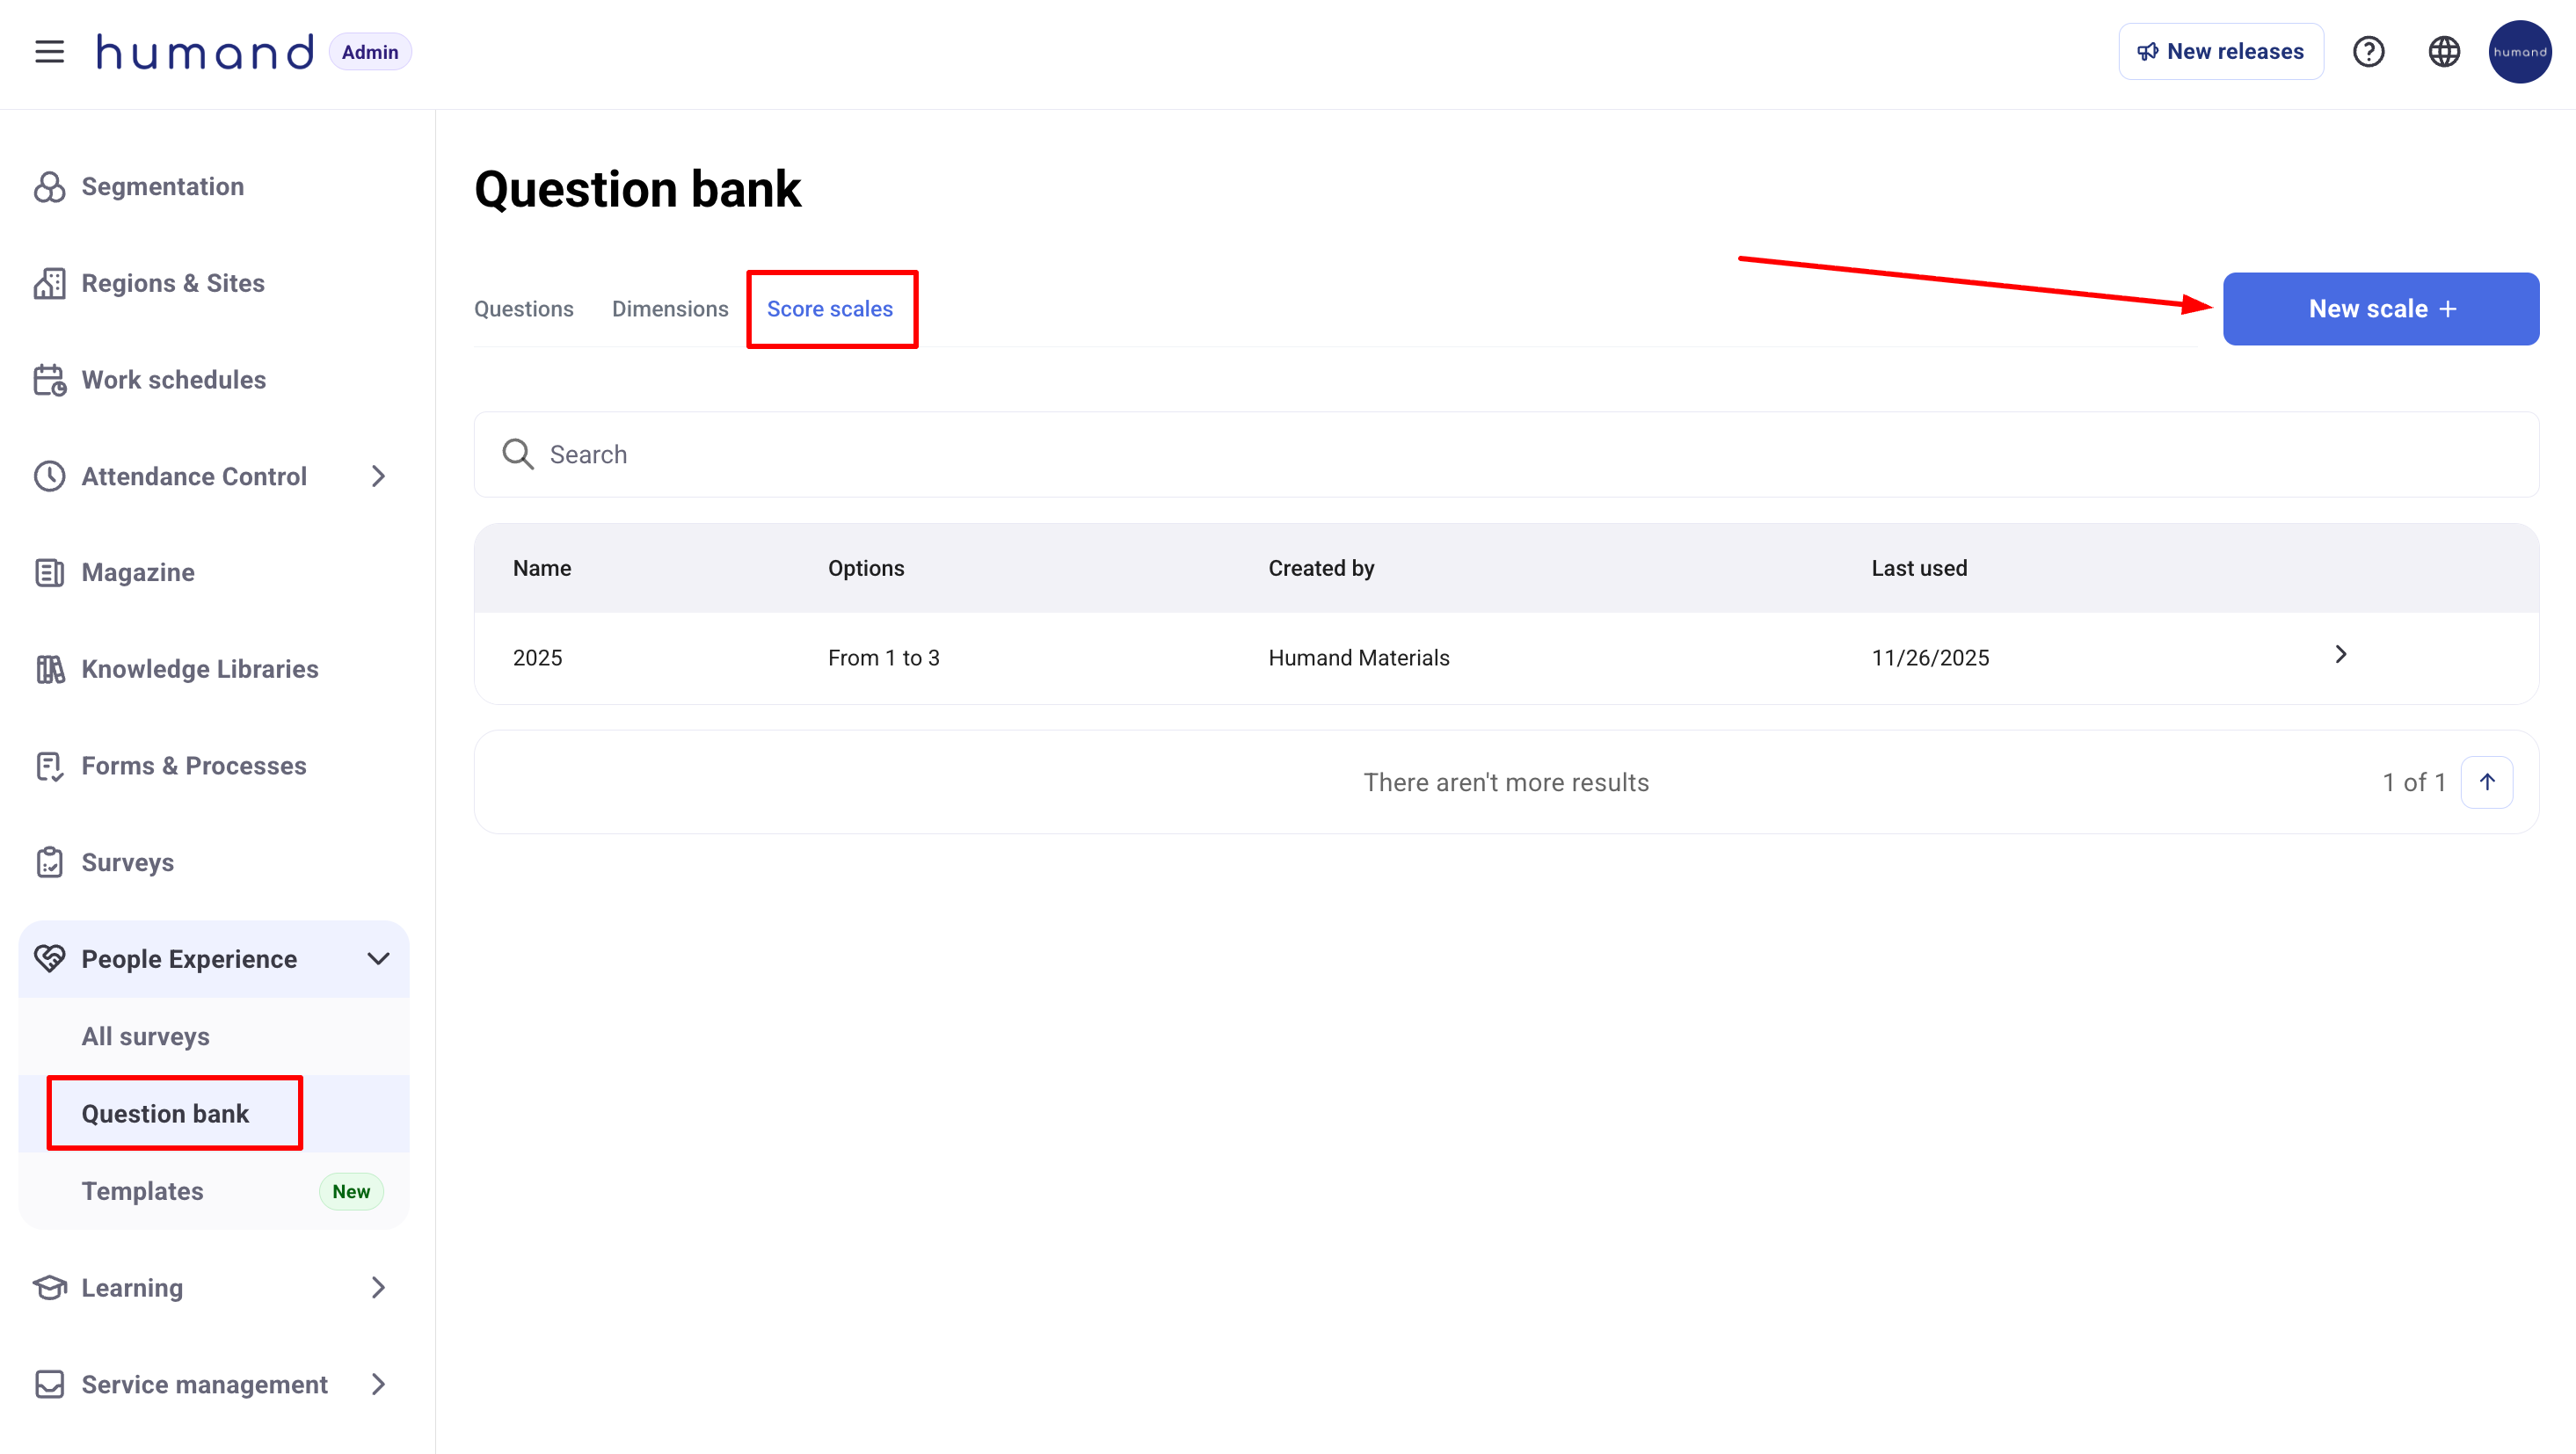
Task: Open New releases announcements
Action: tap(2220, 51)
